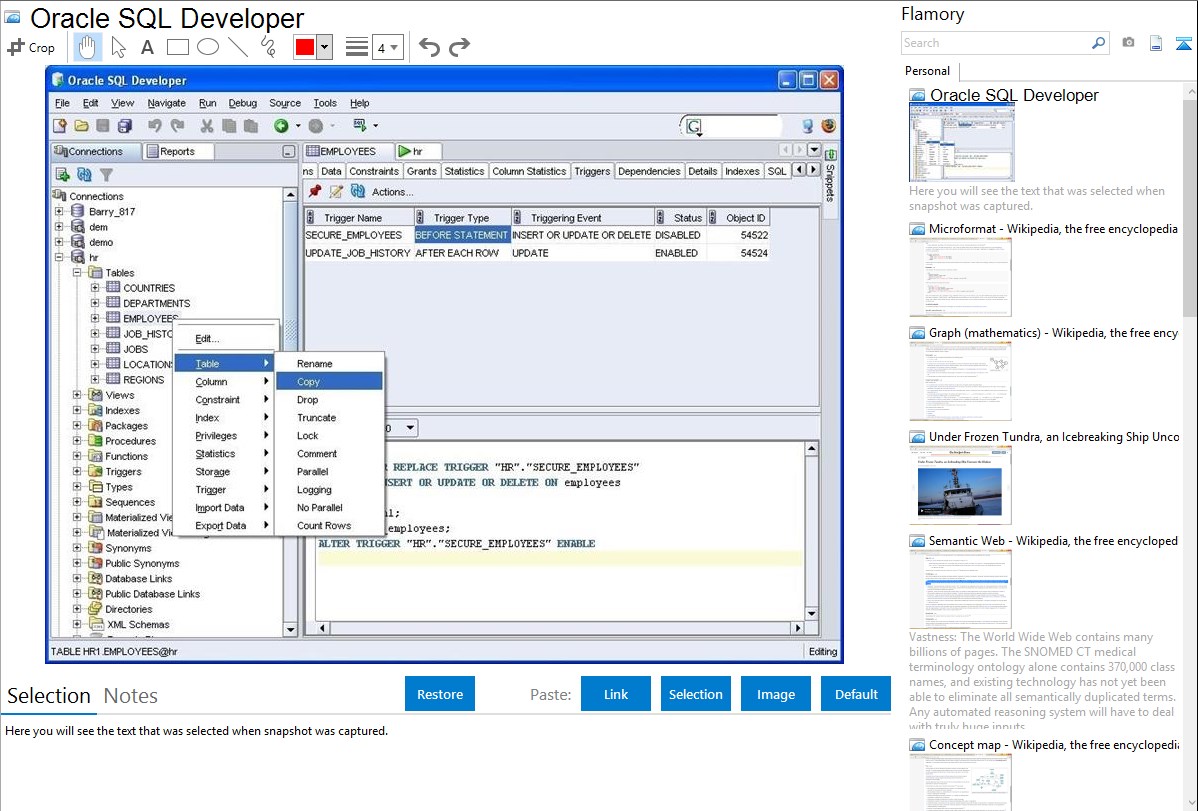Open the SQL Worksheet toolbar icon
Image resolution: width=1198 pixels, height=811 pixels.
click(360, 125)
